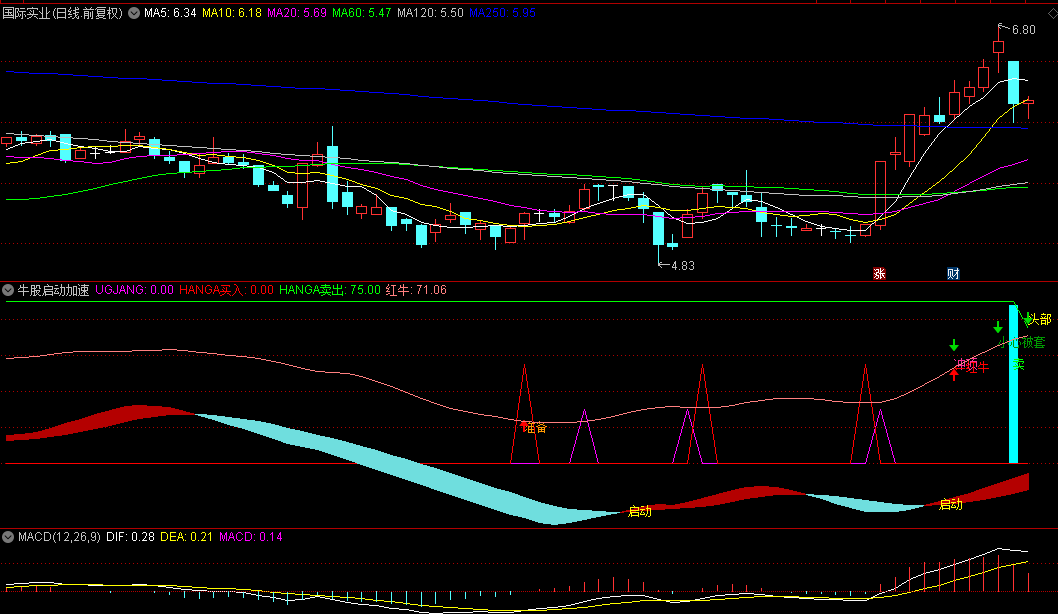Click the MA10: 6.18 label
Screen dimensions: 1058x614
pyautogui.click(x=232, y=13)
